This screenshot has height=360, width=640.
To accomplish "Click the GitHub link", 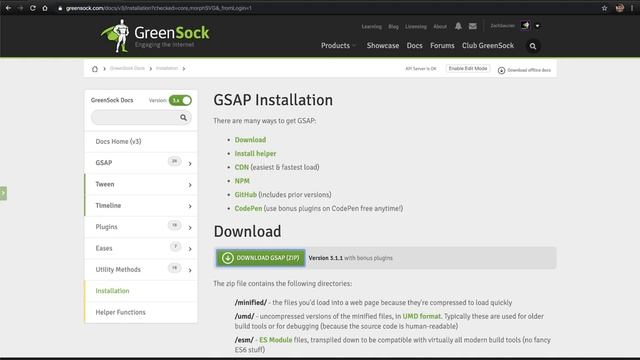I will click(245, 195).
